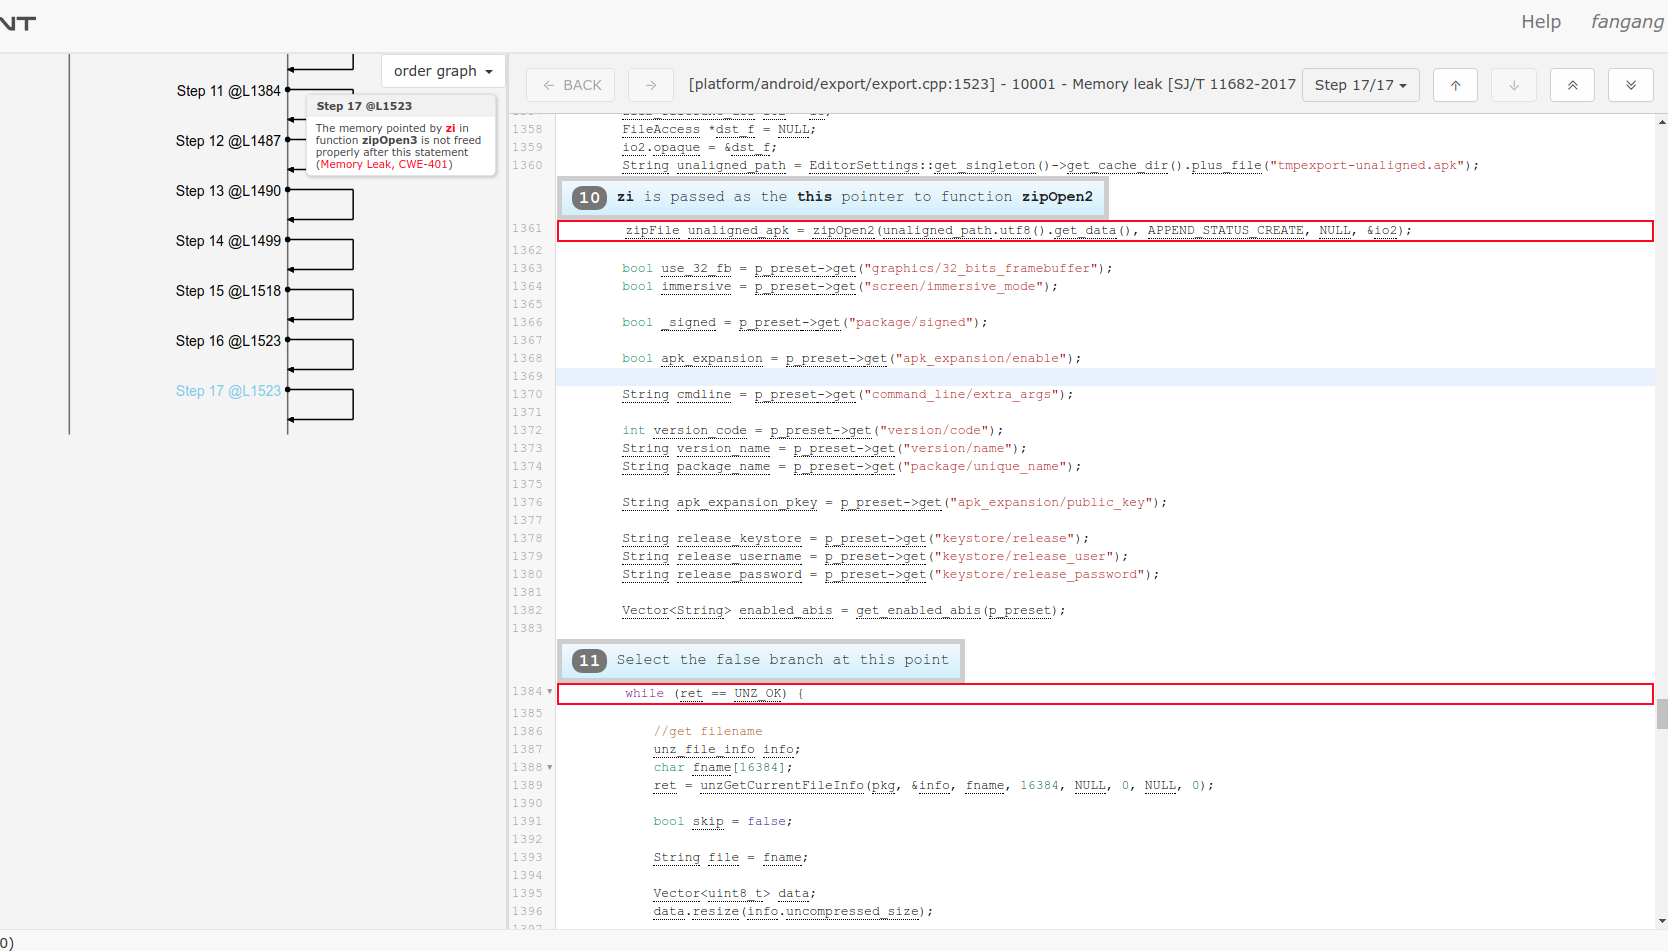The width and height of the screenshot is (1668, 951).
Task: Select Step 15 @L1518 in the trace graph
Action: click(x=228, y=291)
